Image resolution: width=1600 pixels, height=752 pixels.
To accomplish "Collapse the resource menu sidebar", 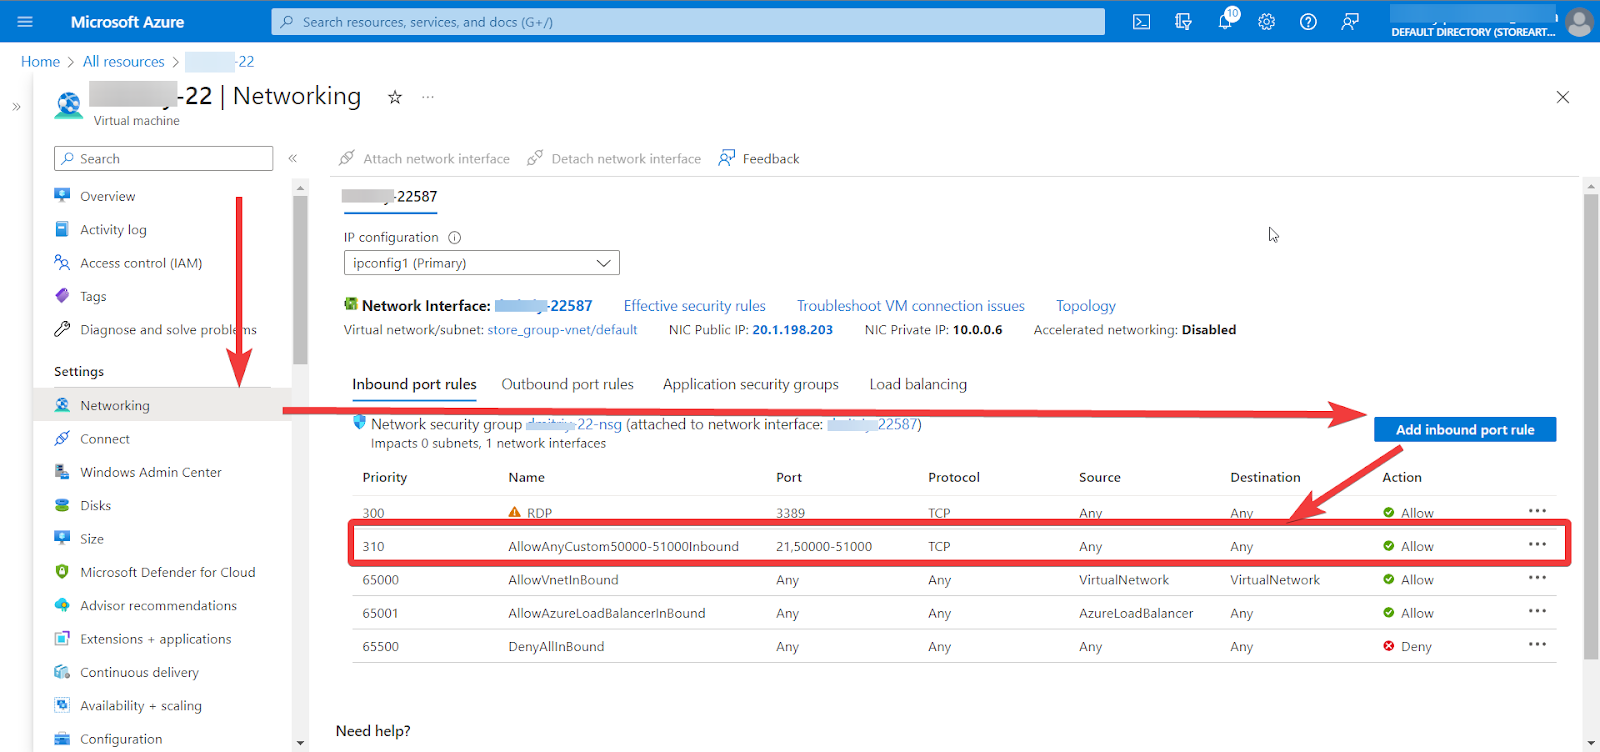I will pyautogui.click(x=293, y=158).
